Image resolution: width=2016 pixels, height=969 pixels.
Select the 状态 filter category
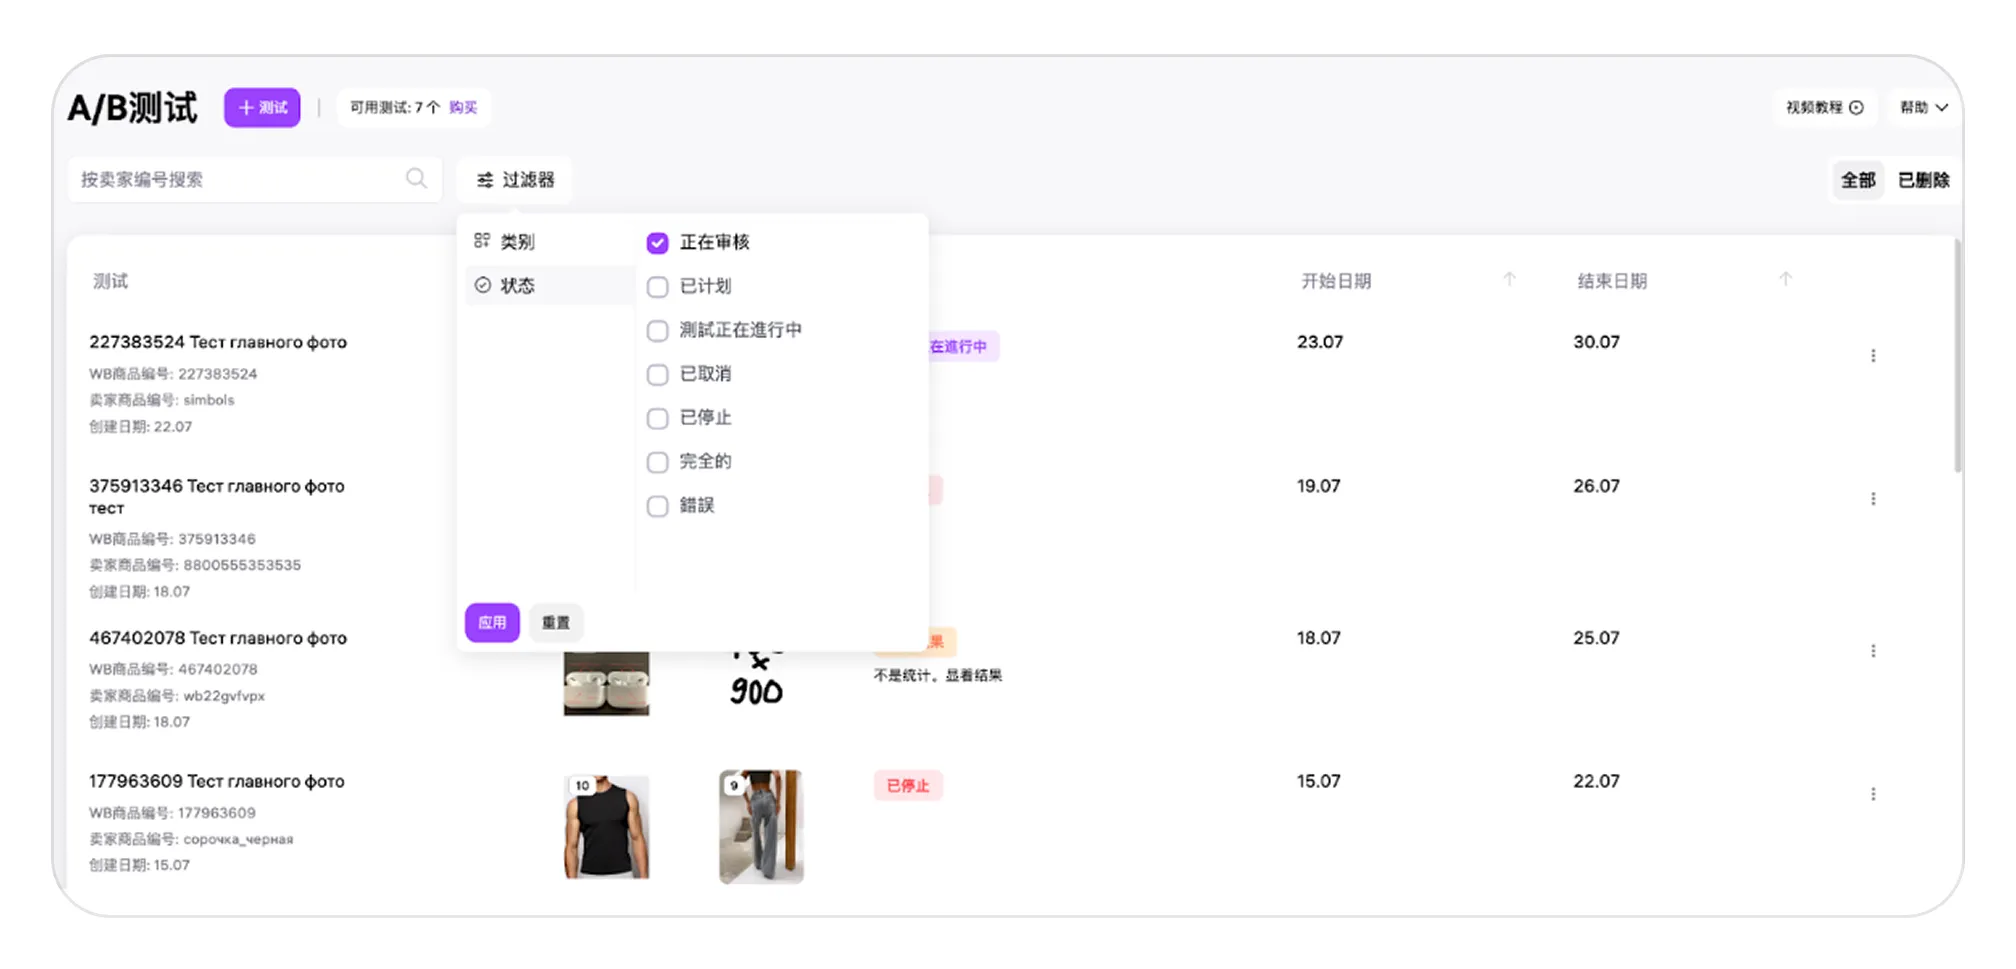coord(518,286)
